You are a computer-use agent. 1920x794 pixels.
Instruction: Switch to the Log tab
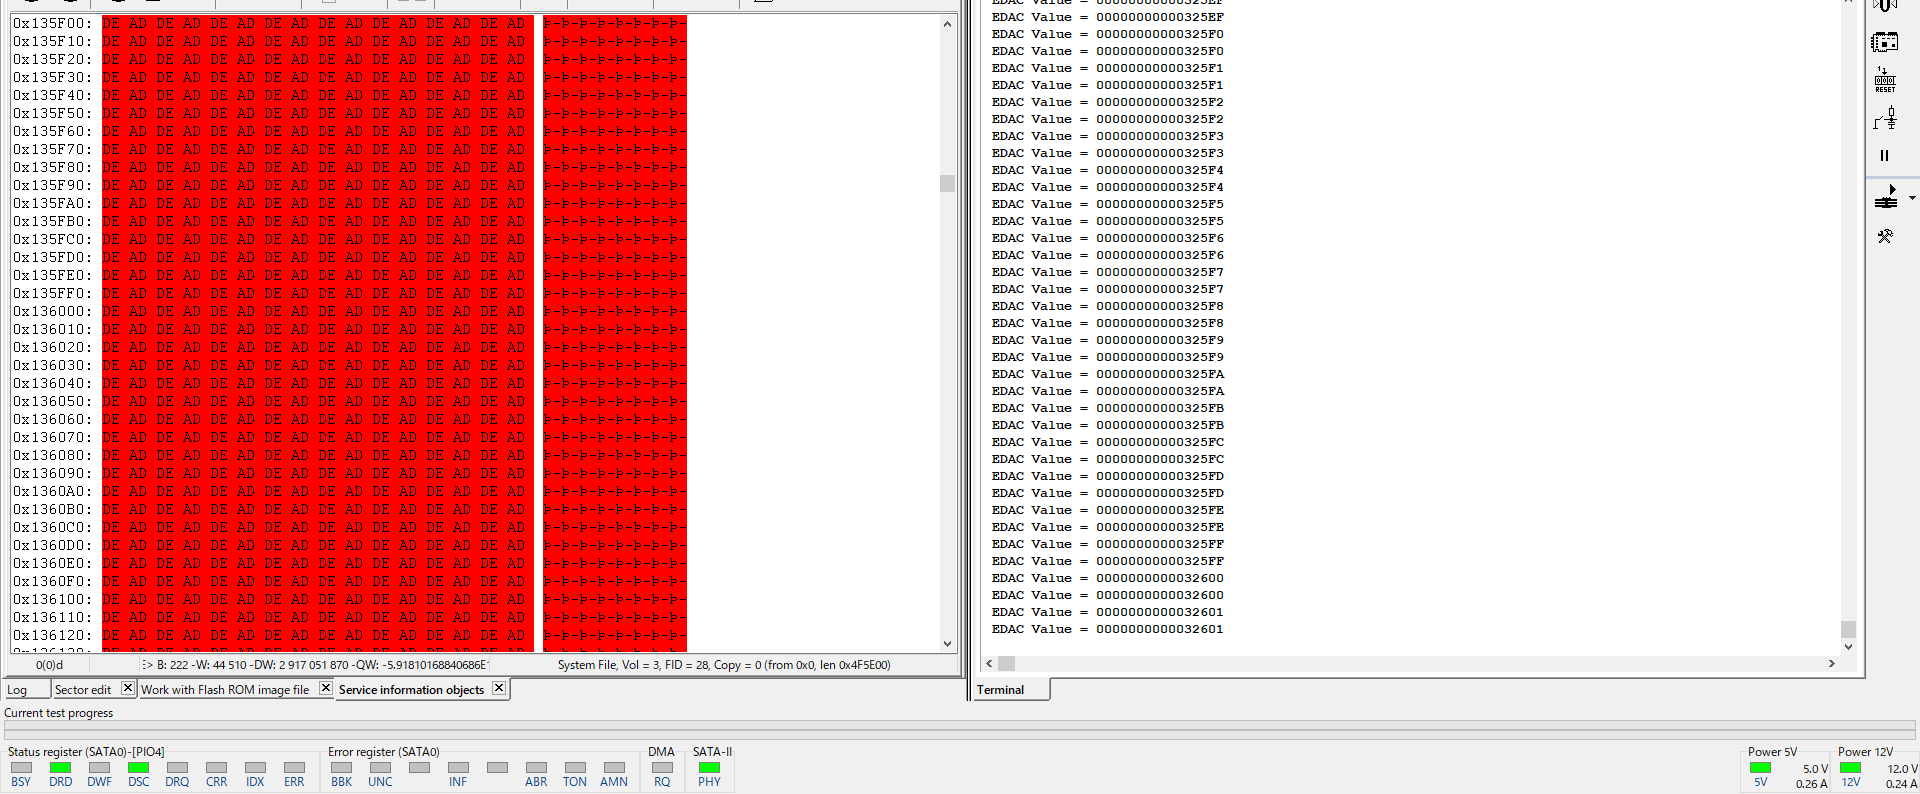click(x=18, y=690)
